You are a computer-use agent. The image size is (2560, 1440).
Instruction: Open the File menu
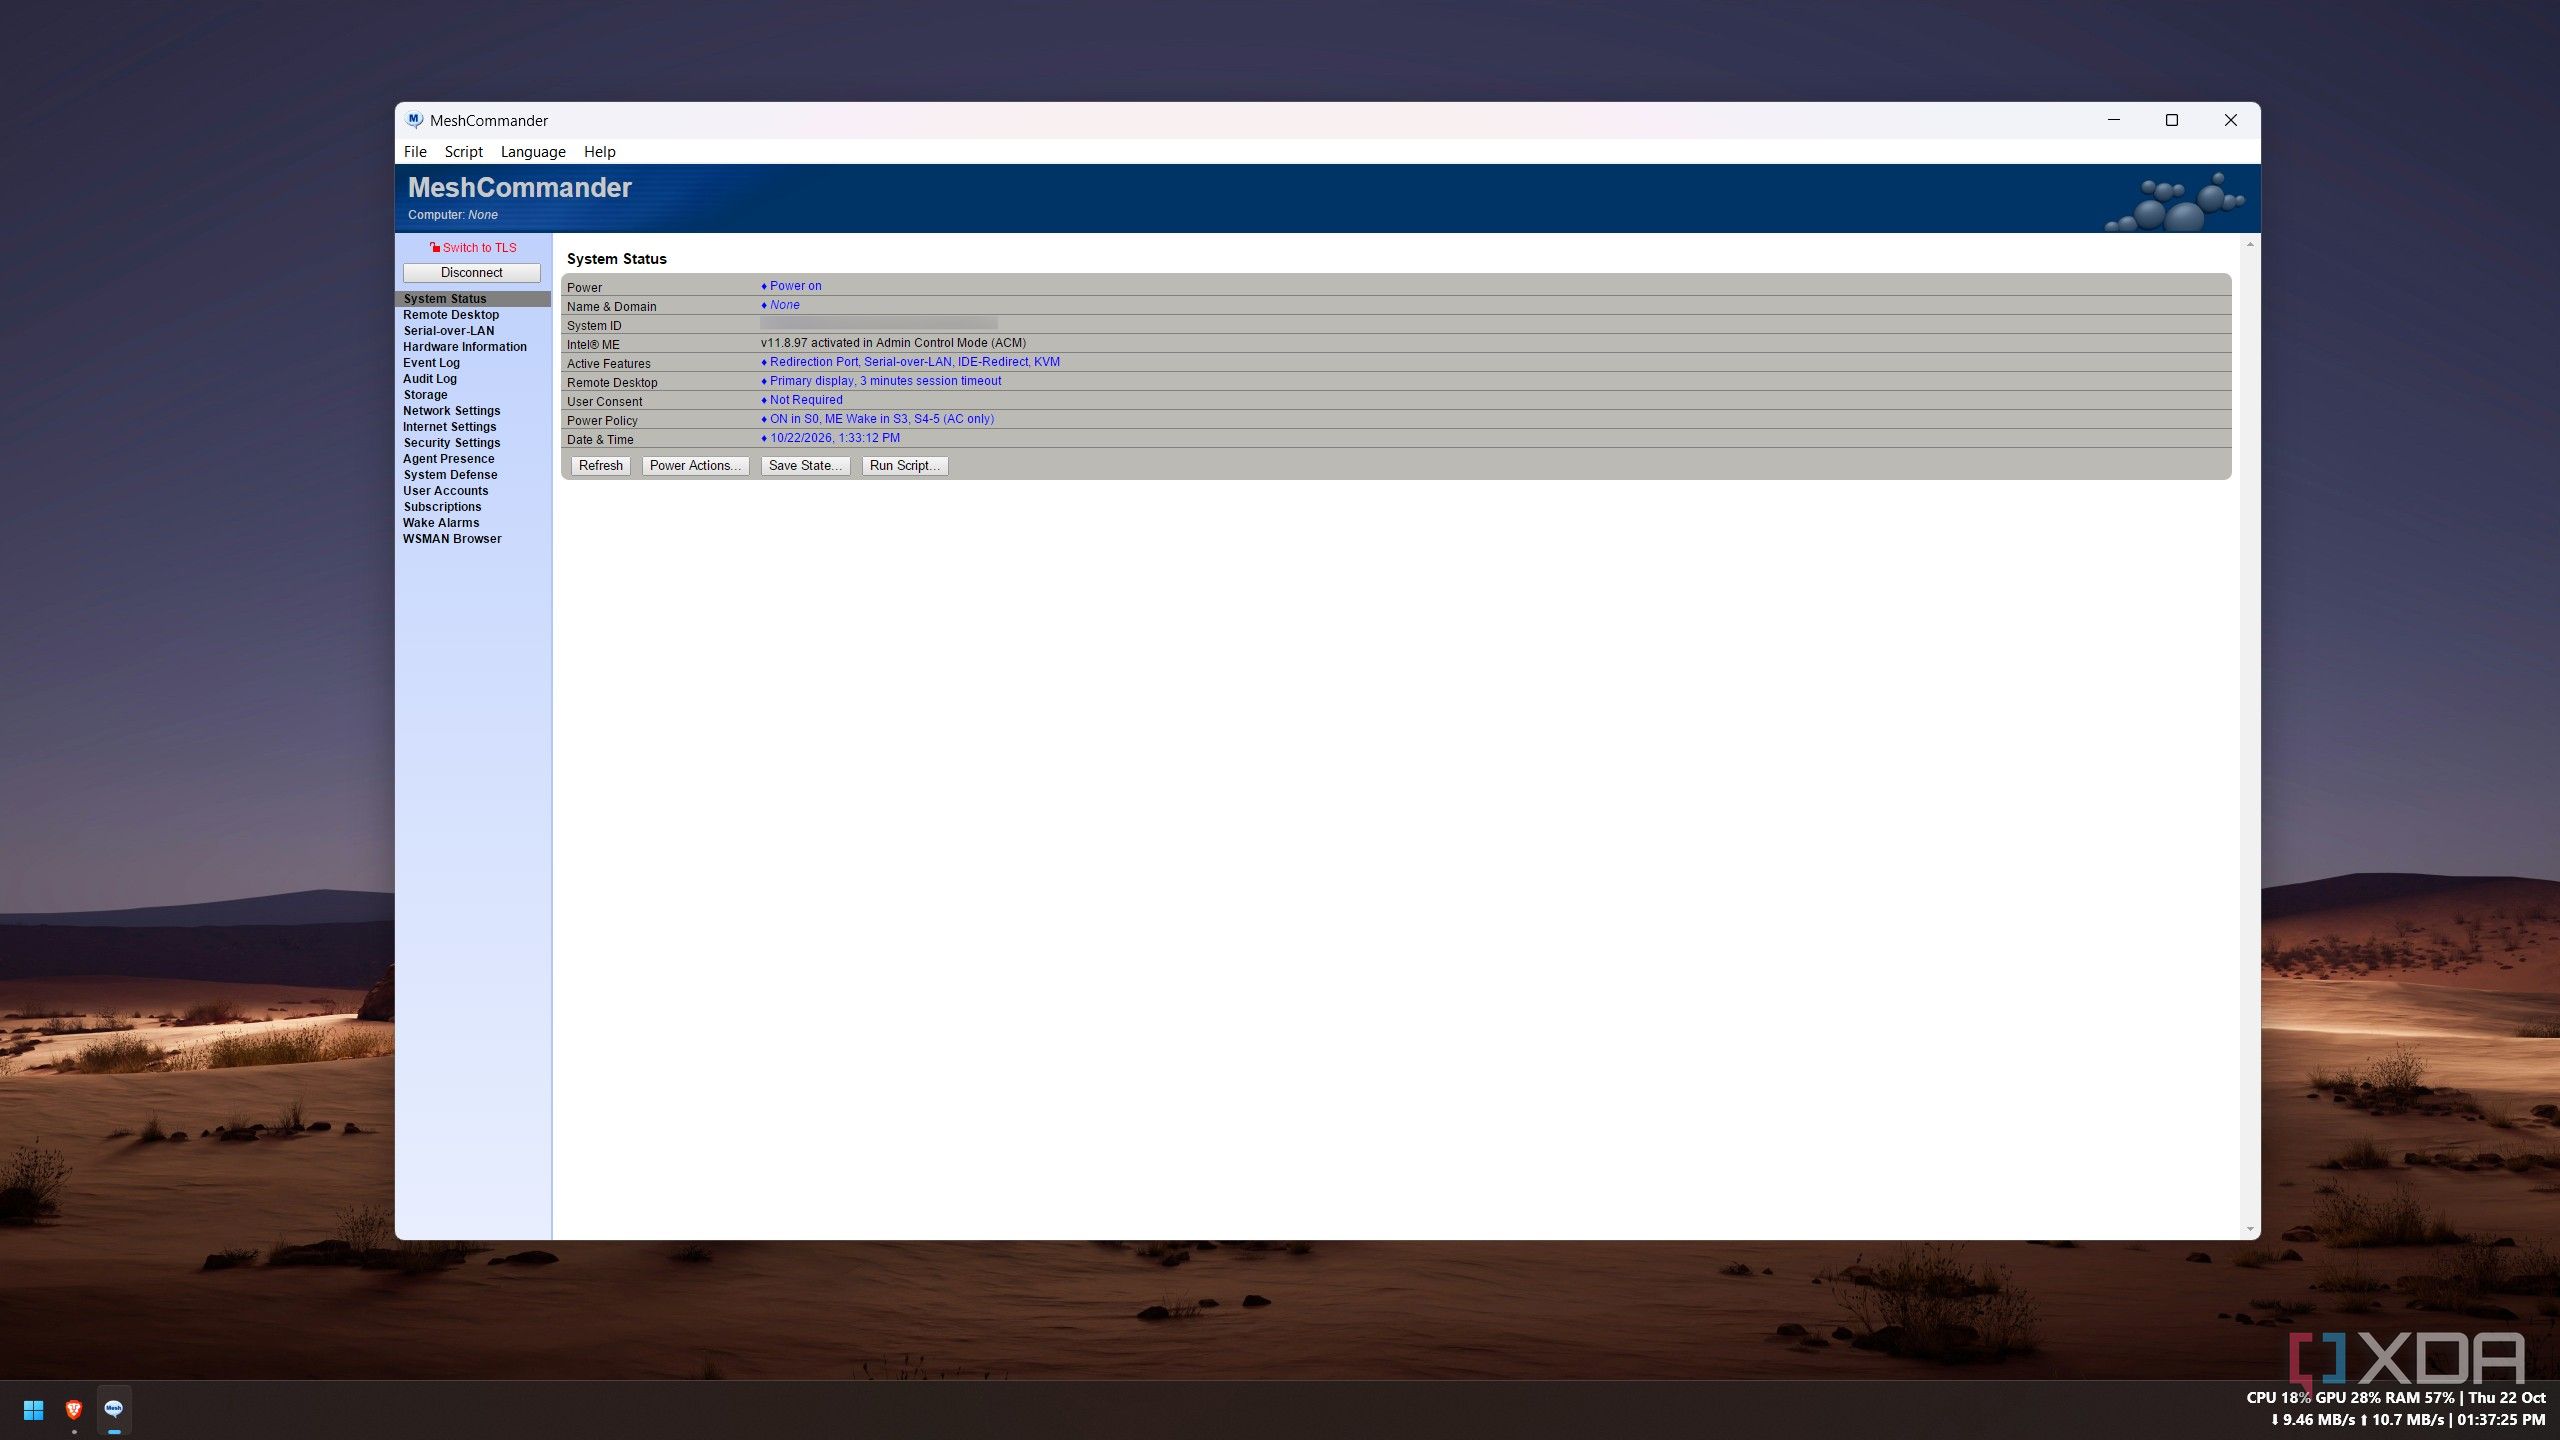pyautogui.click(x=415, y=152)
